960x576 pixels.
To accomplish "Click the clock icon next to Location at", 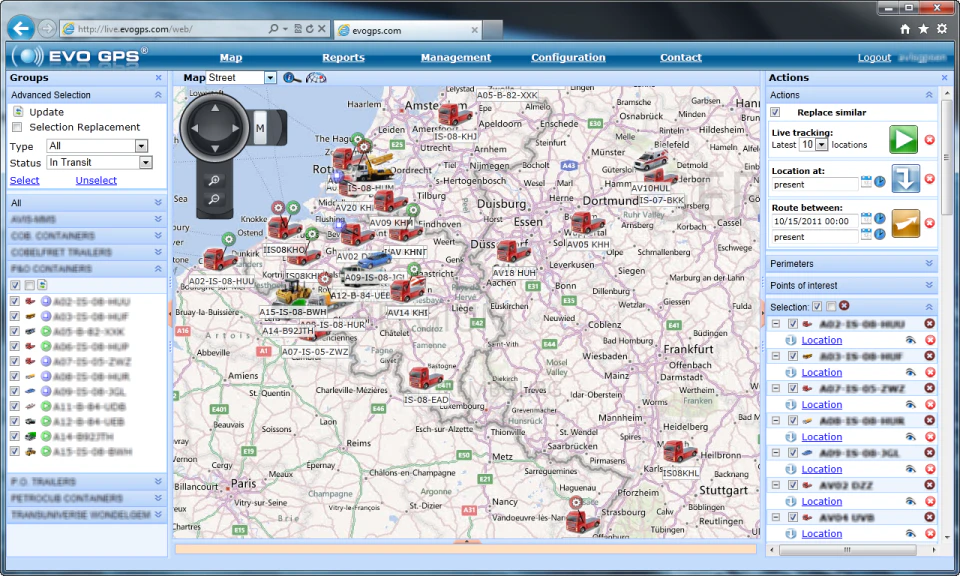I will point(879,182).
